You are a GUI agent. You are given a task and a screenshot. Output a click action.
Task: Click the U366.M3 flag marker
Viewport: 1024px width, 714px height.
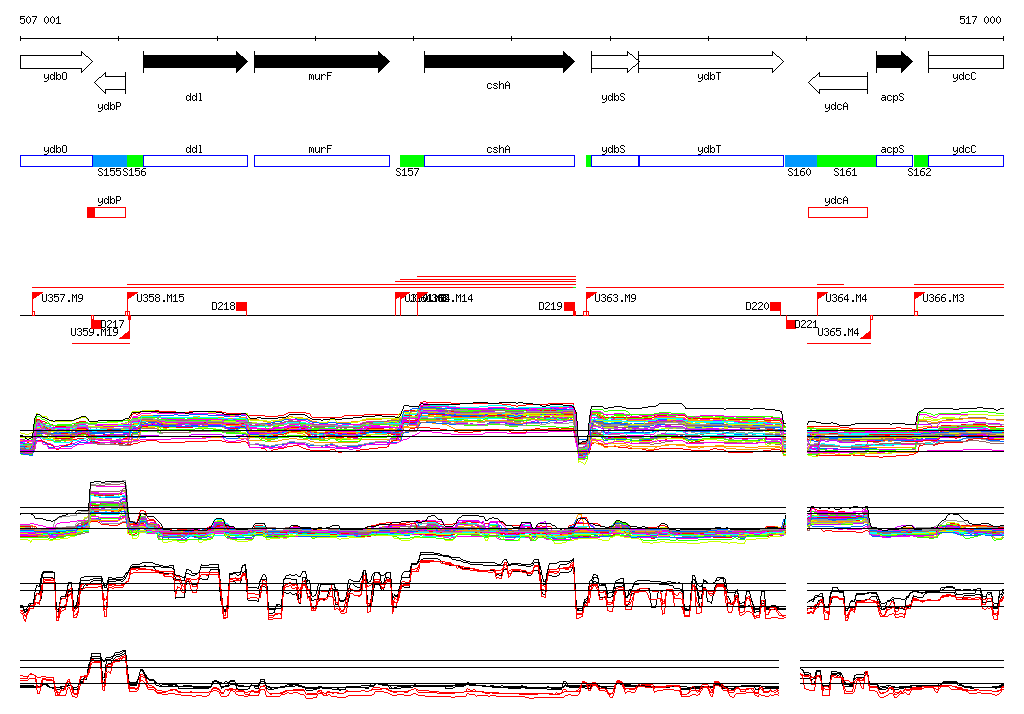coord(918,297)
